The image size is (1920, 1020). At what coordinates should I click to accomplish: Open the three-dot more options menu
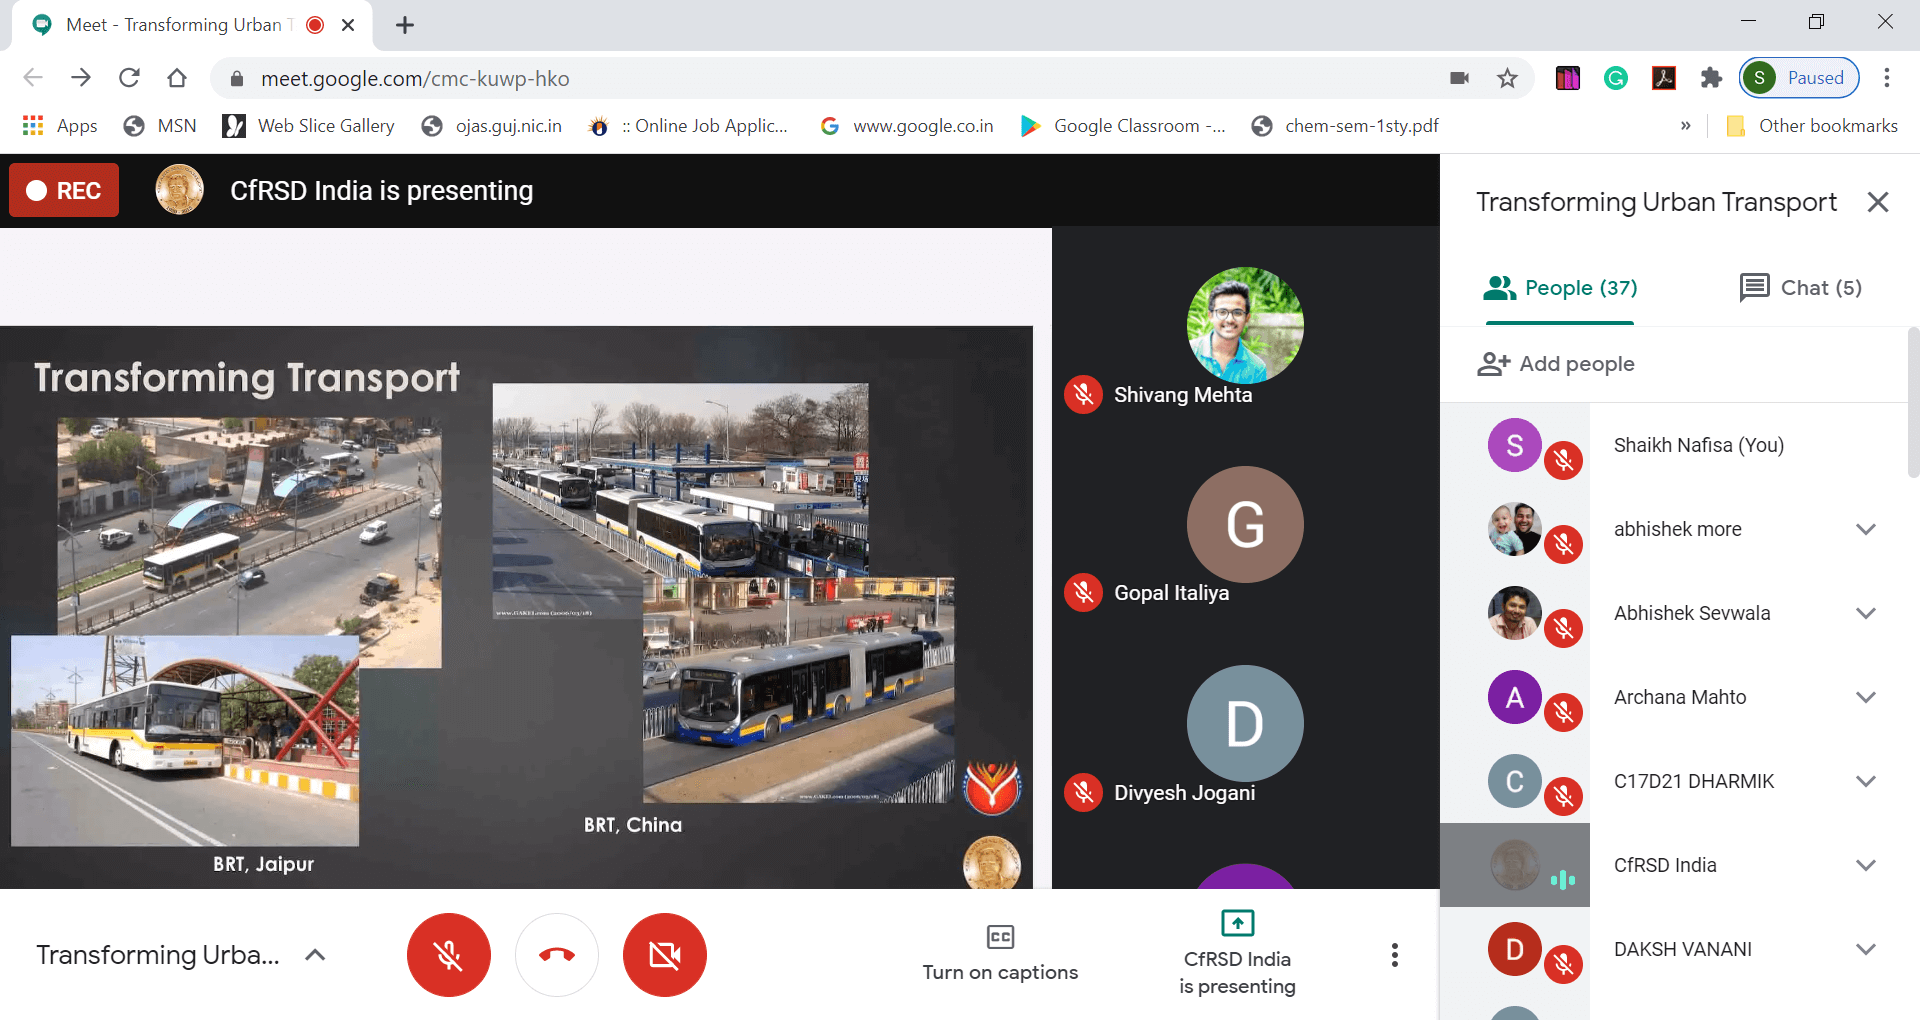pyautogui.click(x=1394, y=955)
